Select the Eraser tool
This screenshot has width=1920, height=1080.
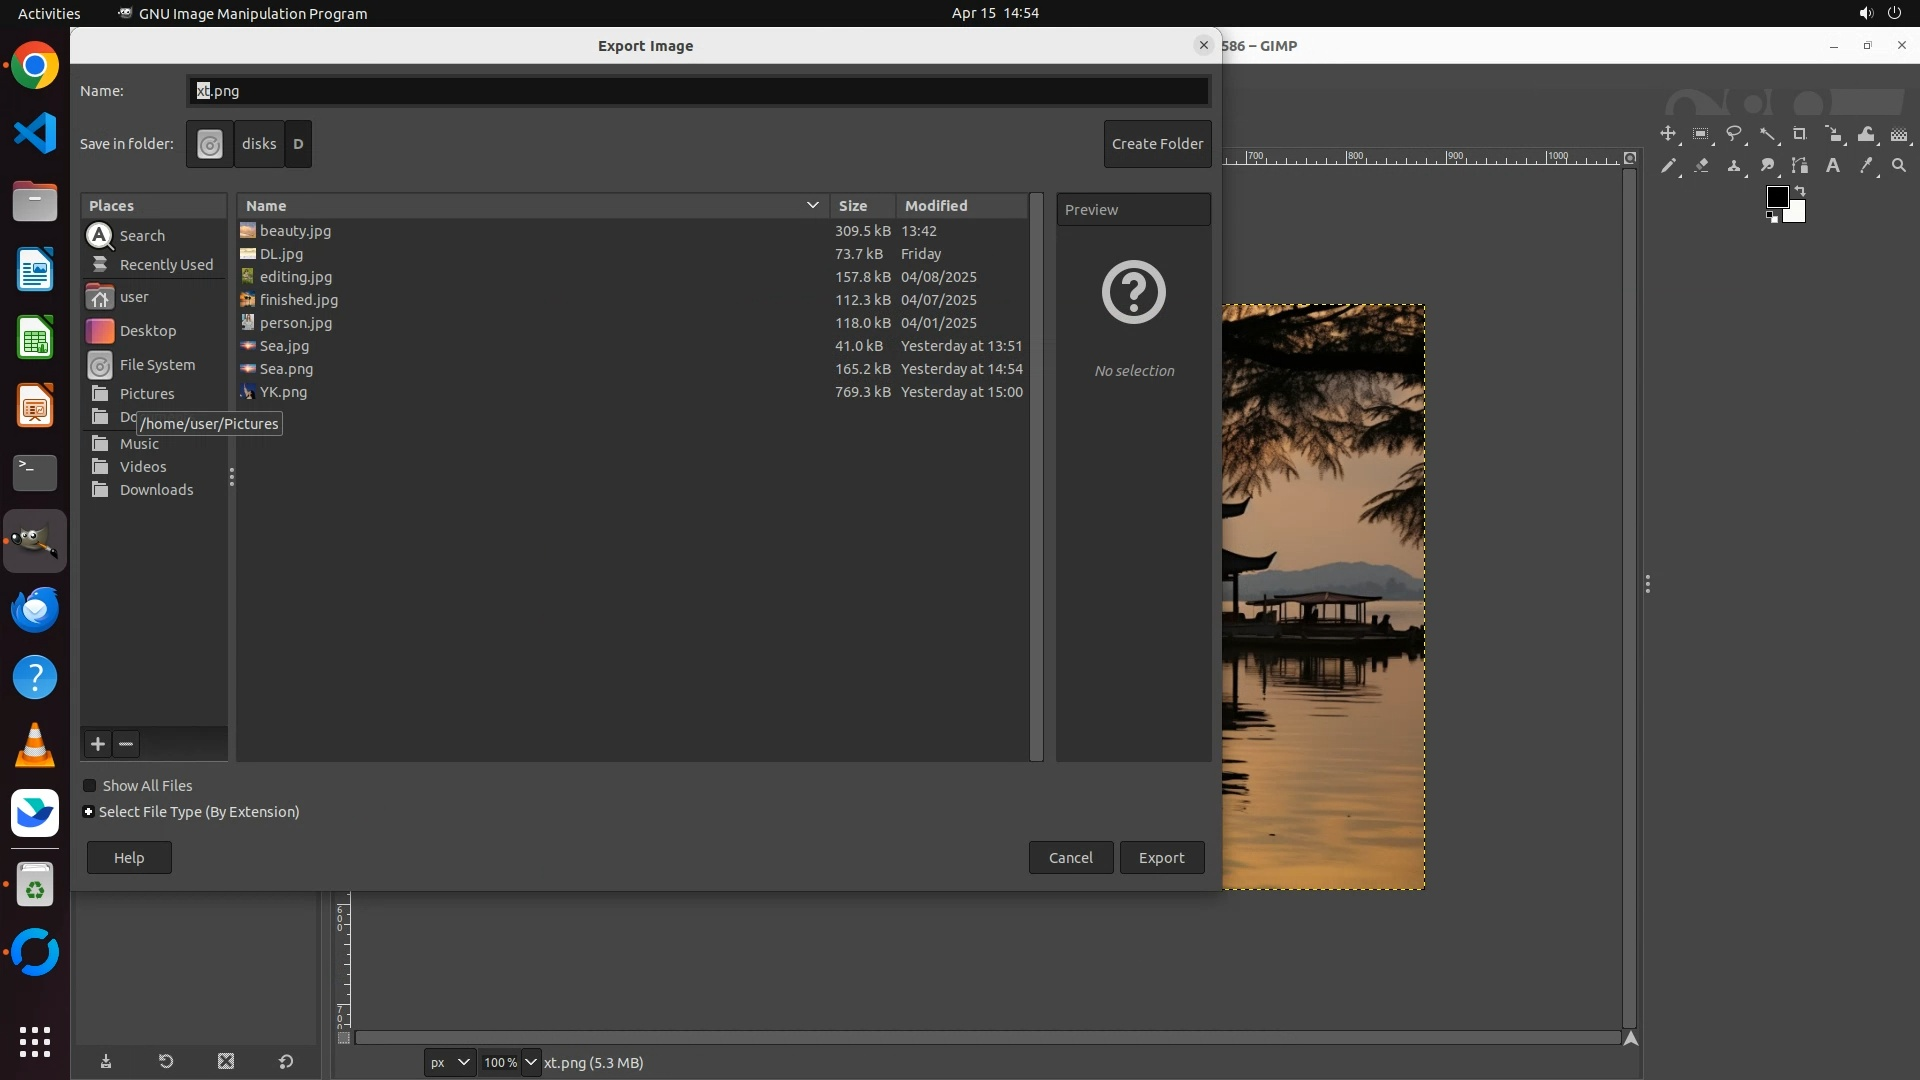click(x=1701, y=166)
